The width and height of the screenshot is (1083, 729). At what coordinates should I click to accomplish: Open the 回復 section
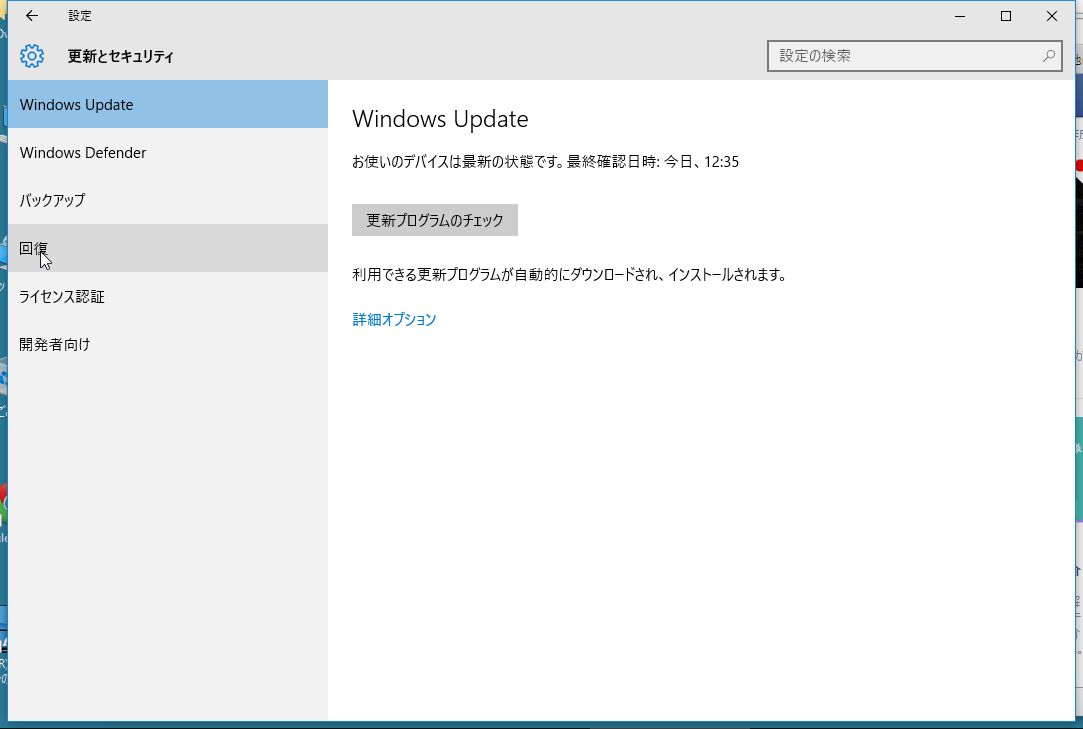(168, 248)
